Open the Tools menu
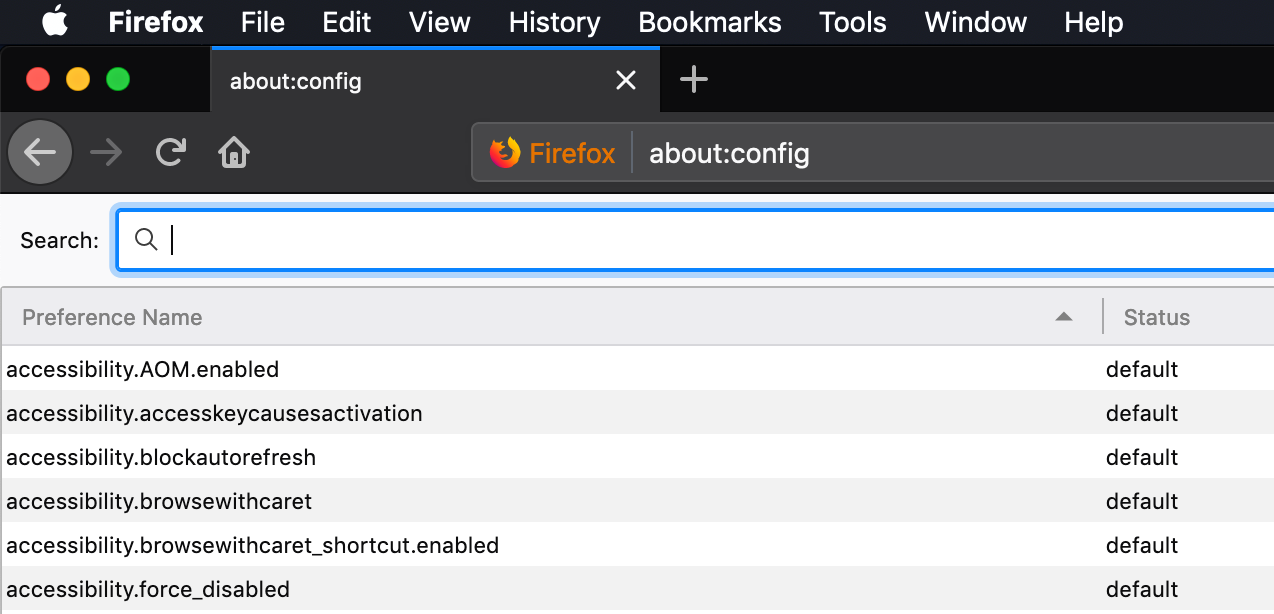Viewport: 1274px width, 614px height. (x=852, y=22)
